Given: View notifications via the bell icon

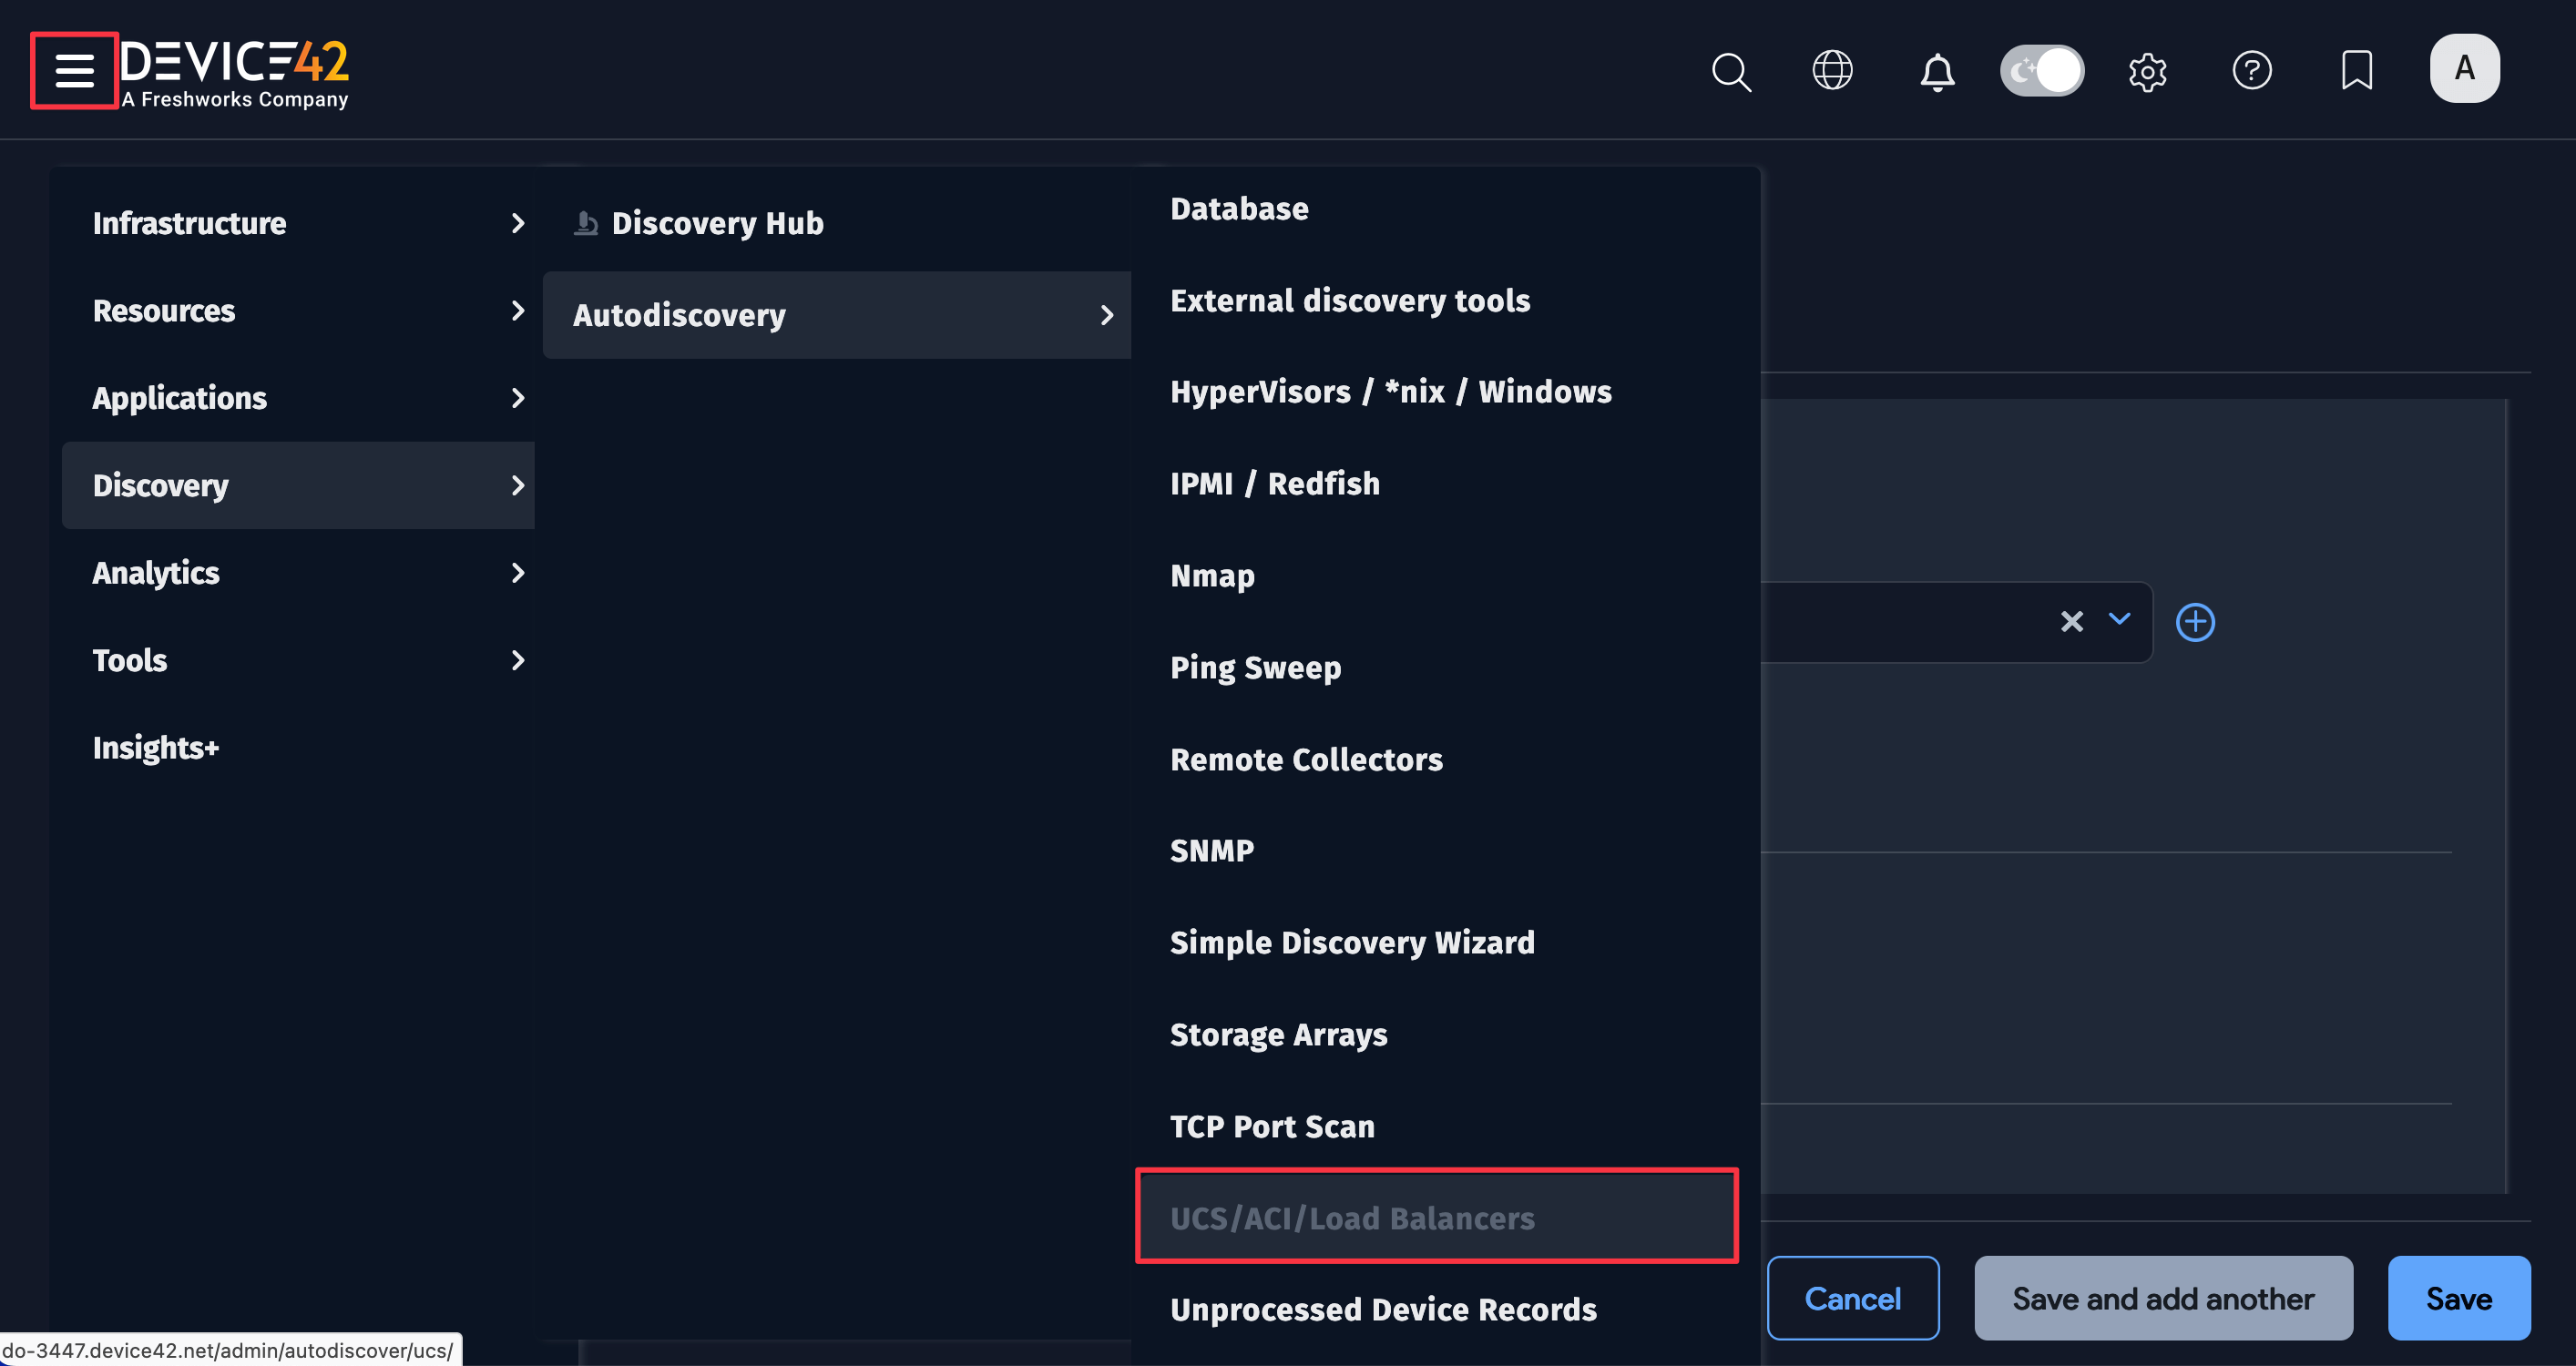Looking at the screenshot, I should 1937,71.
